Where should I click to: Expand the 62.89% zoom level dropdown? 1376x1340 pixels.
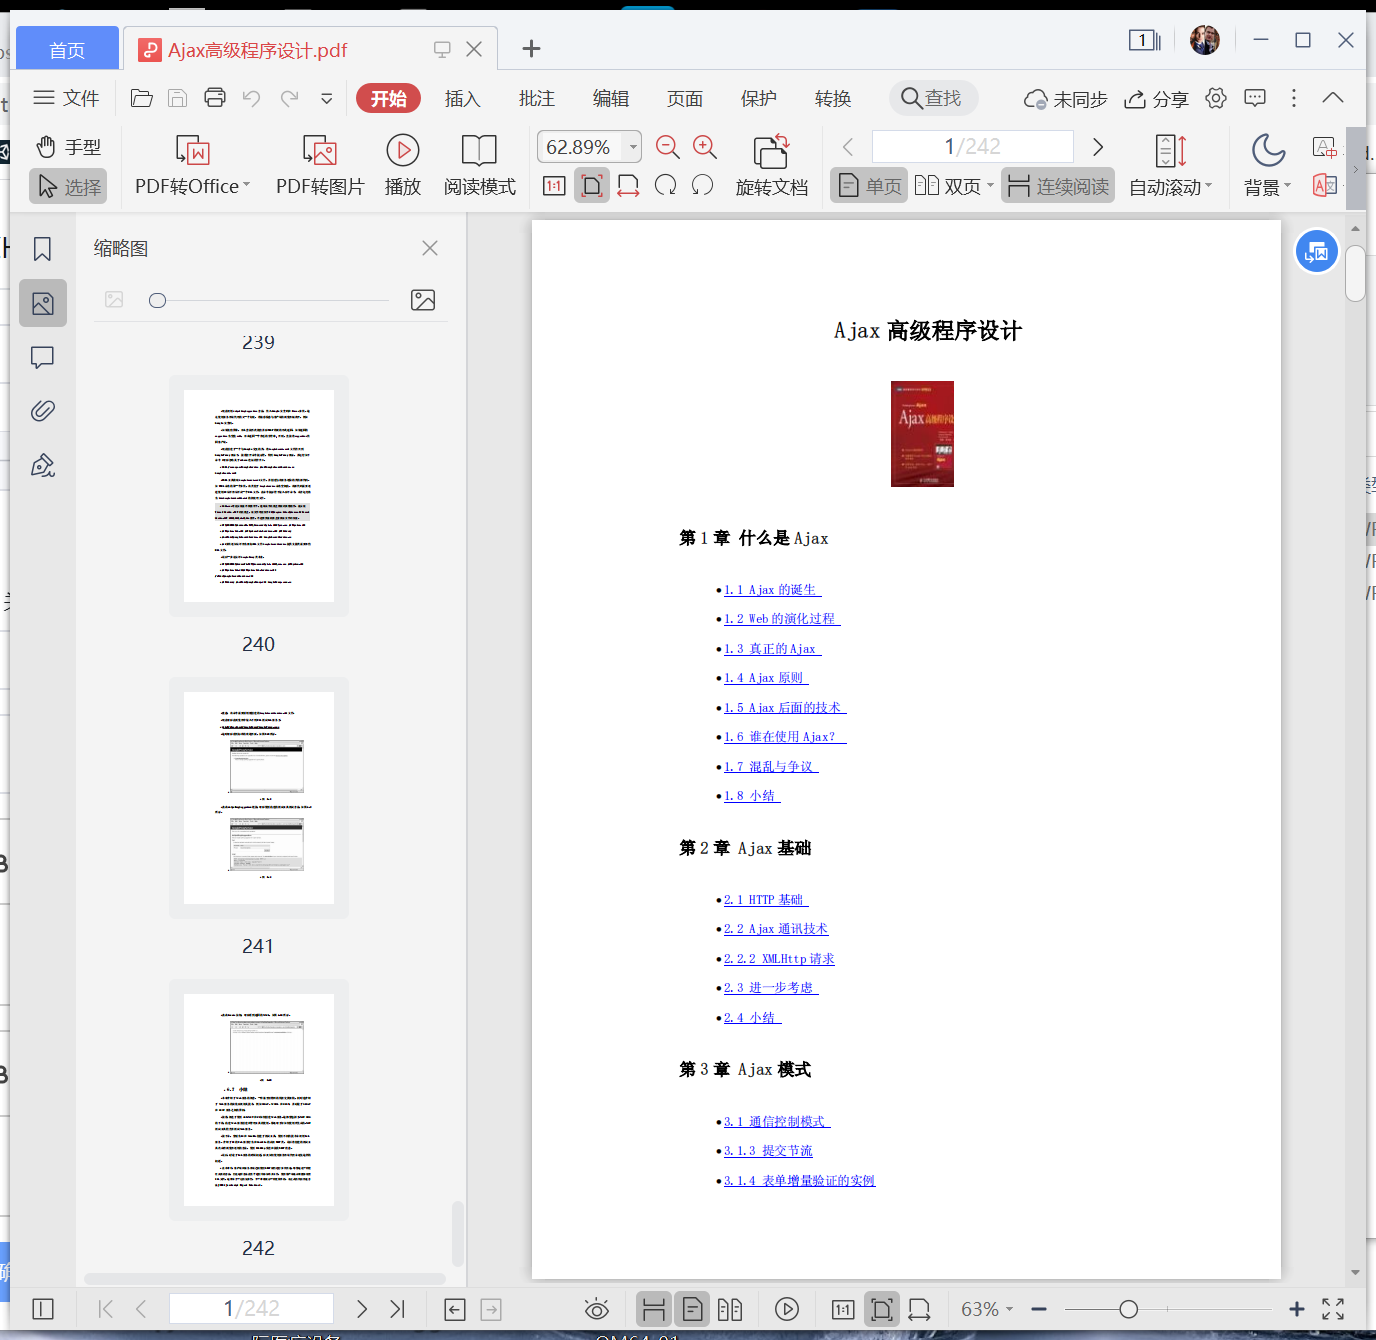(633, 147)
